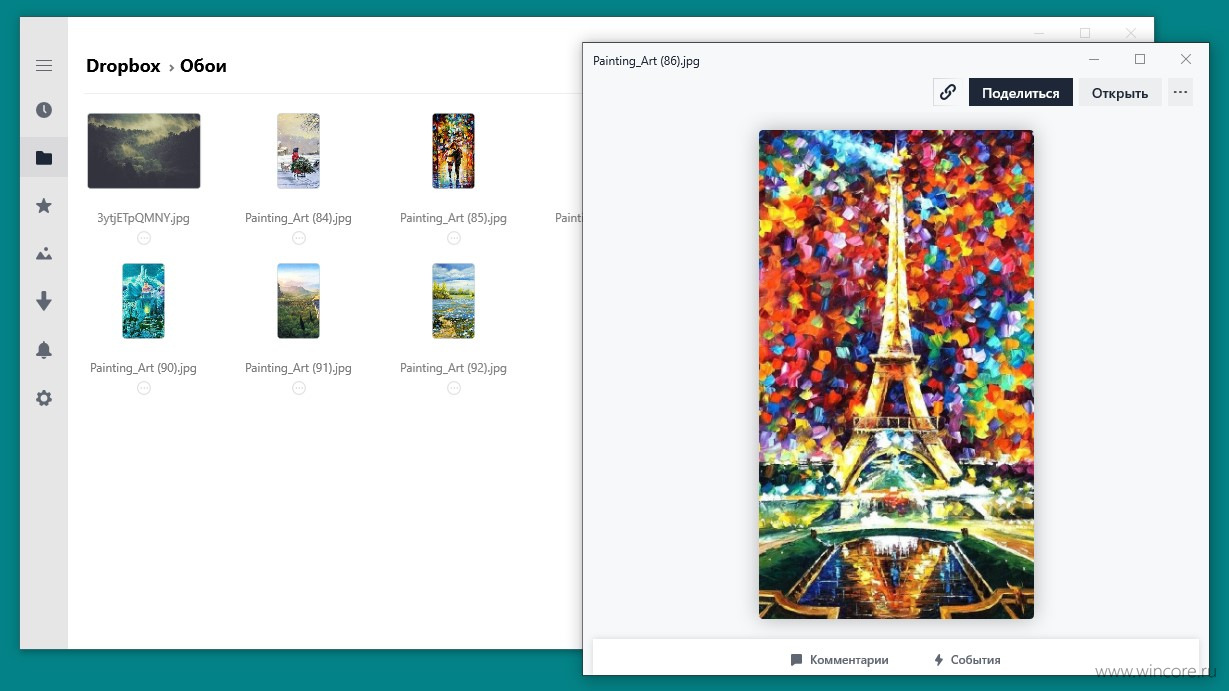Select Painting_Art (91).jpg thumbnail
Screen dimensions: 1229x691
pos(298,301)
